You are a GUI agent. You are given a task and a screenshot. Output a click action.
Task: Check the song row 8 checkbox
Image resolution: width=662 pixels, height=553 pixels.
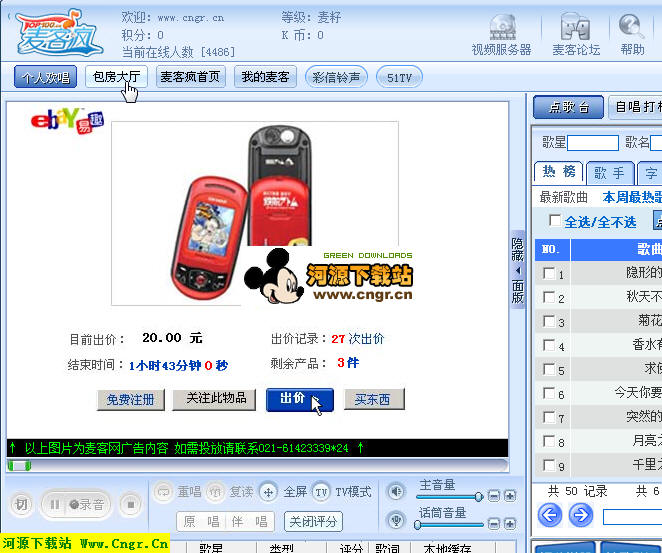tap(549, 442)
